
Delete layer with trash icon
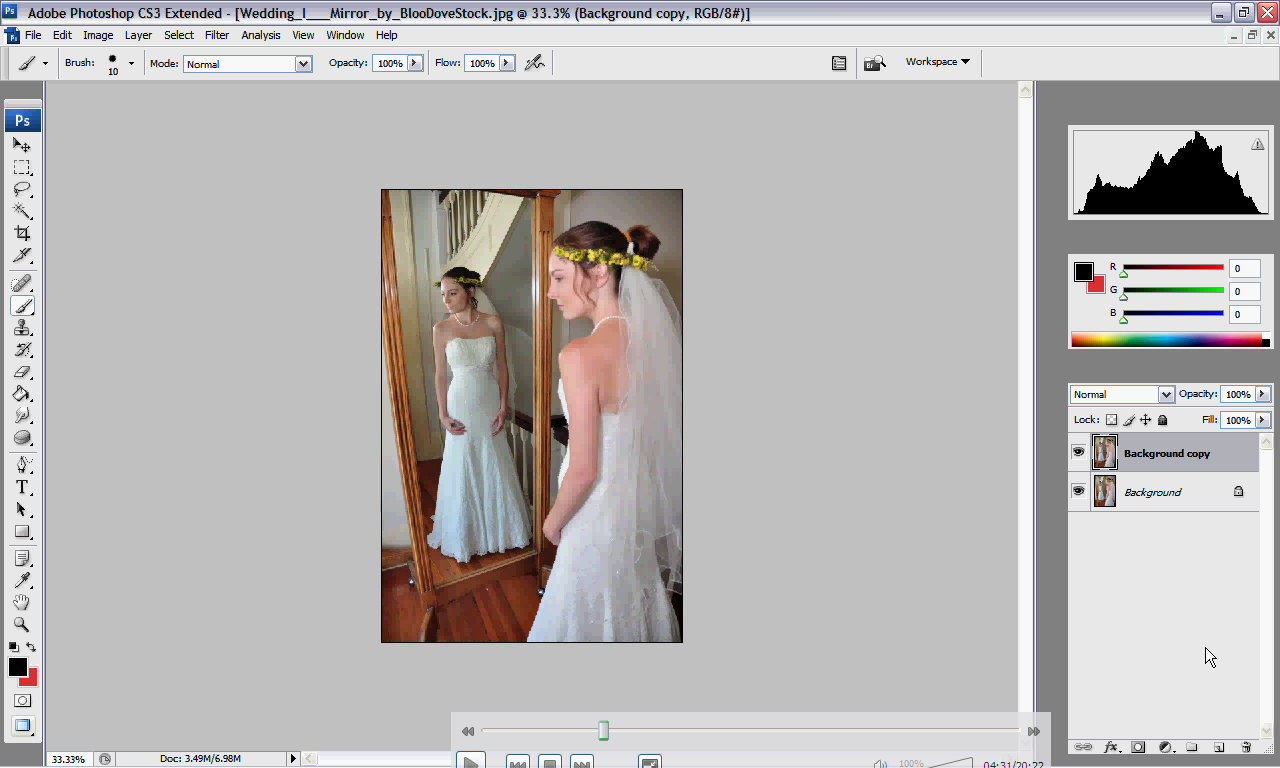pos(1246,747)
